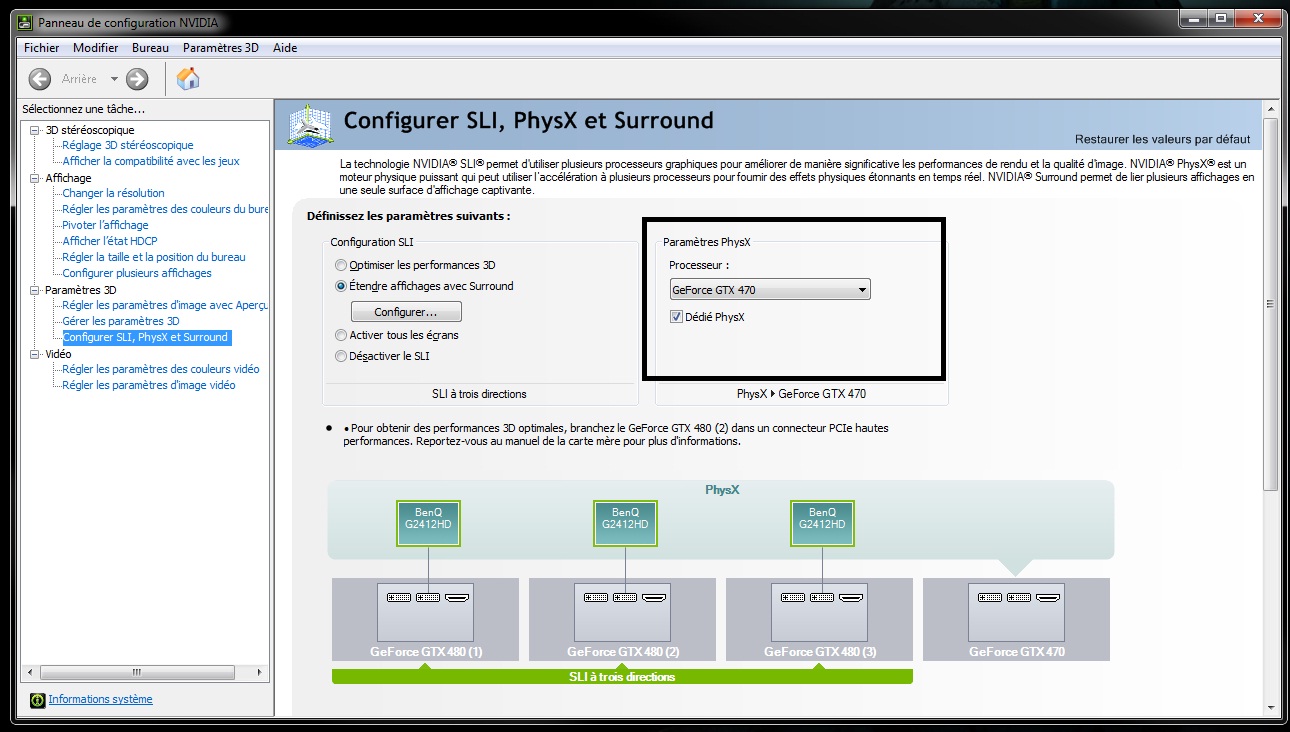The image size is (1290, 732).
Task: Open Afficher la compatibilité avec les jeux
Action: (x=151, y=161)
